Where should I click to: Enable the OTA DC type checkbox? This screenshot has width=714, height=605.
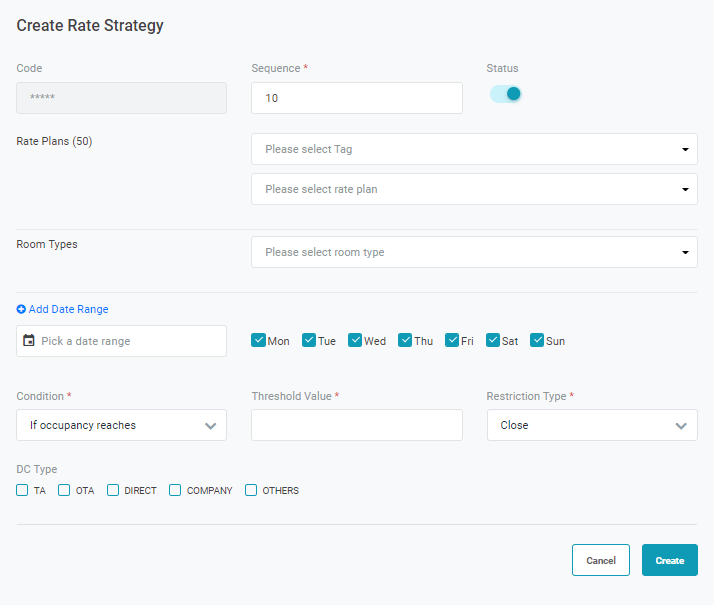tap(65, 490)
